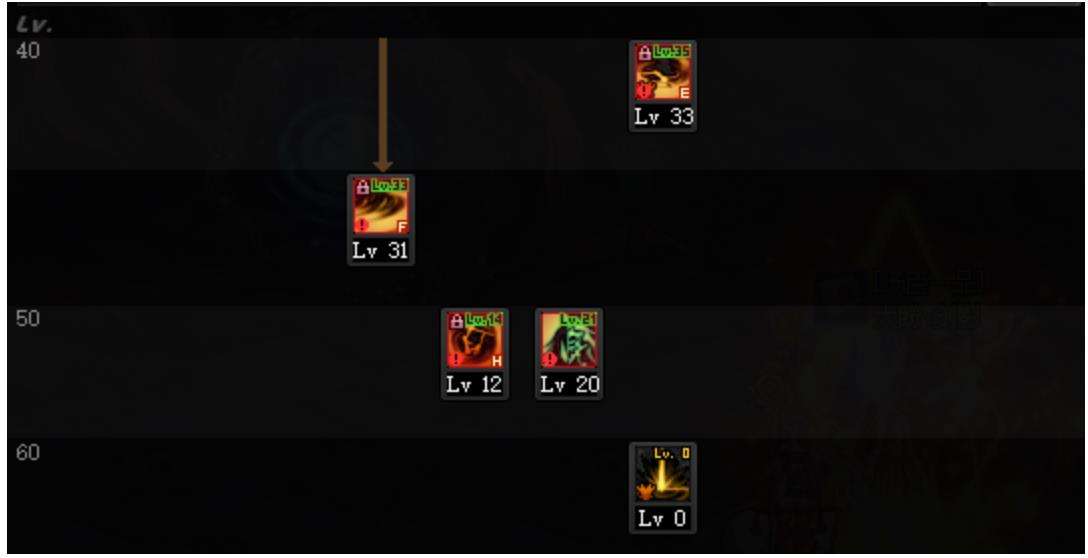Click the small flame marker on Lv 0 skill
The image size is (1088, 558).
pyautogui.click(x=645, y=493)
